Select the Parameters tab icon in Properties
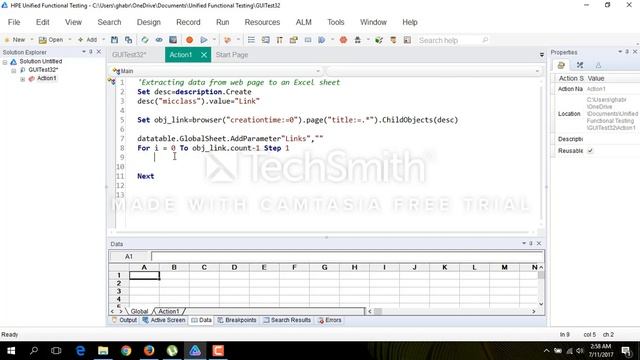640x360 pixels. tap(580, 65)
